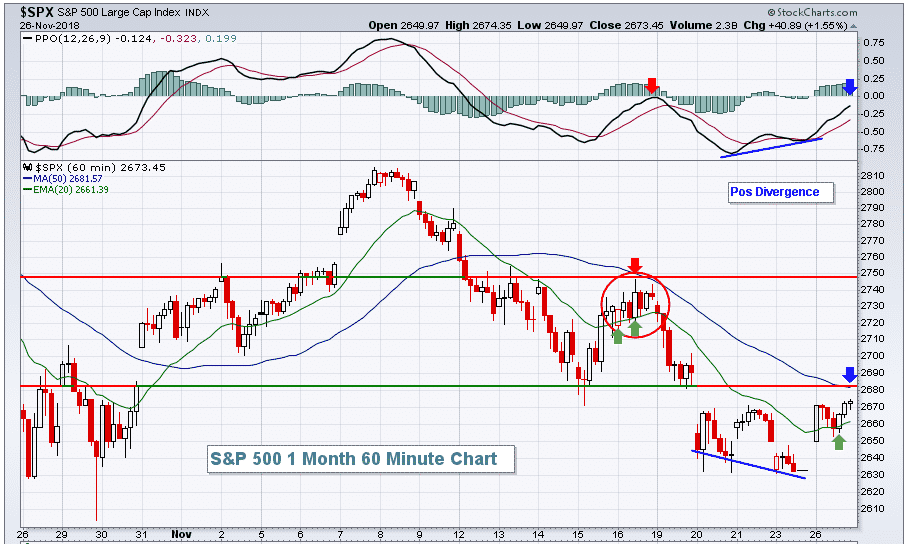Click the 12 date axis label
Viewport: 913px width, 544px height.
pyautogui.click(x=459, y=534)
